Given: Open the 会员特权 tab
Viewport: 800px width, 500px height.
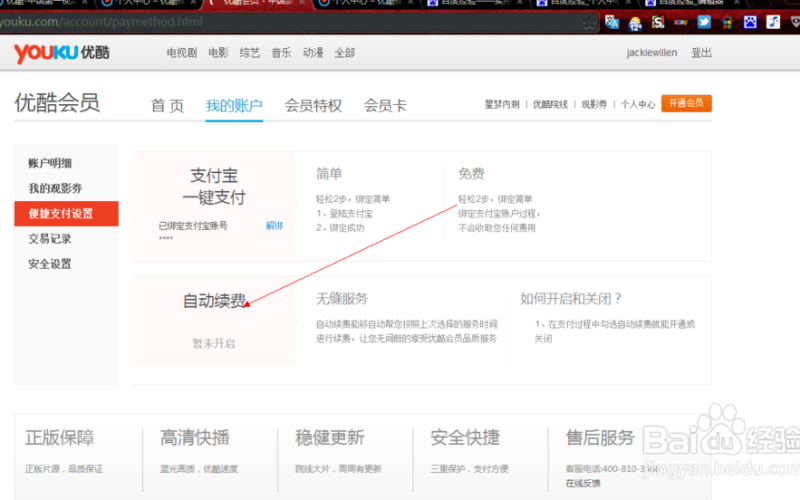Looking at the screenshot, I should tap(313, 106).
